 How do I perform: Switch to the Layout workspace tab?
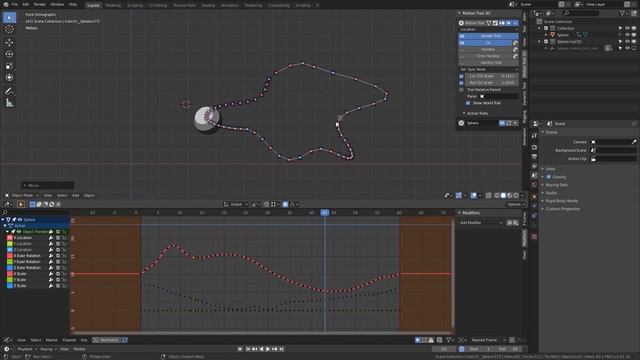point(93,5)
